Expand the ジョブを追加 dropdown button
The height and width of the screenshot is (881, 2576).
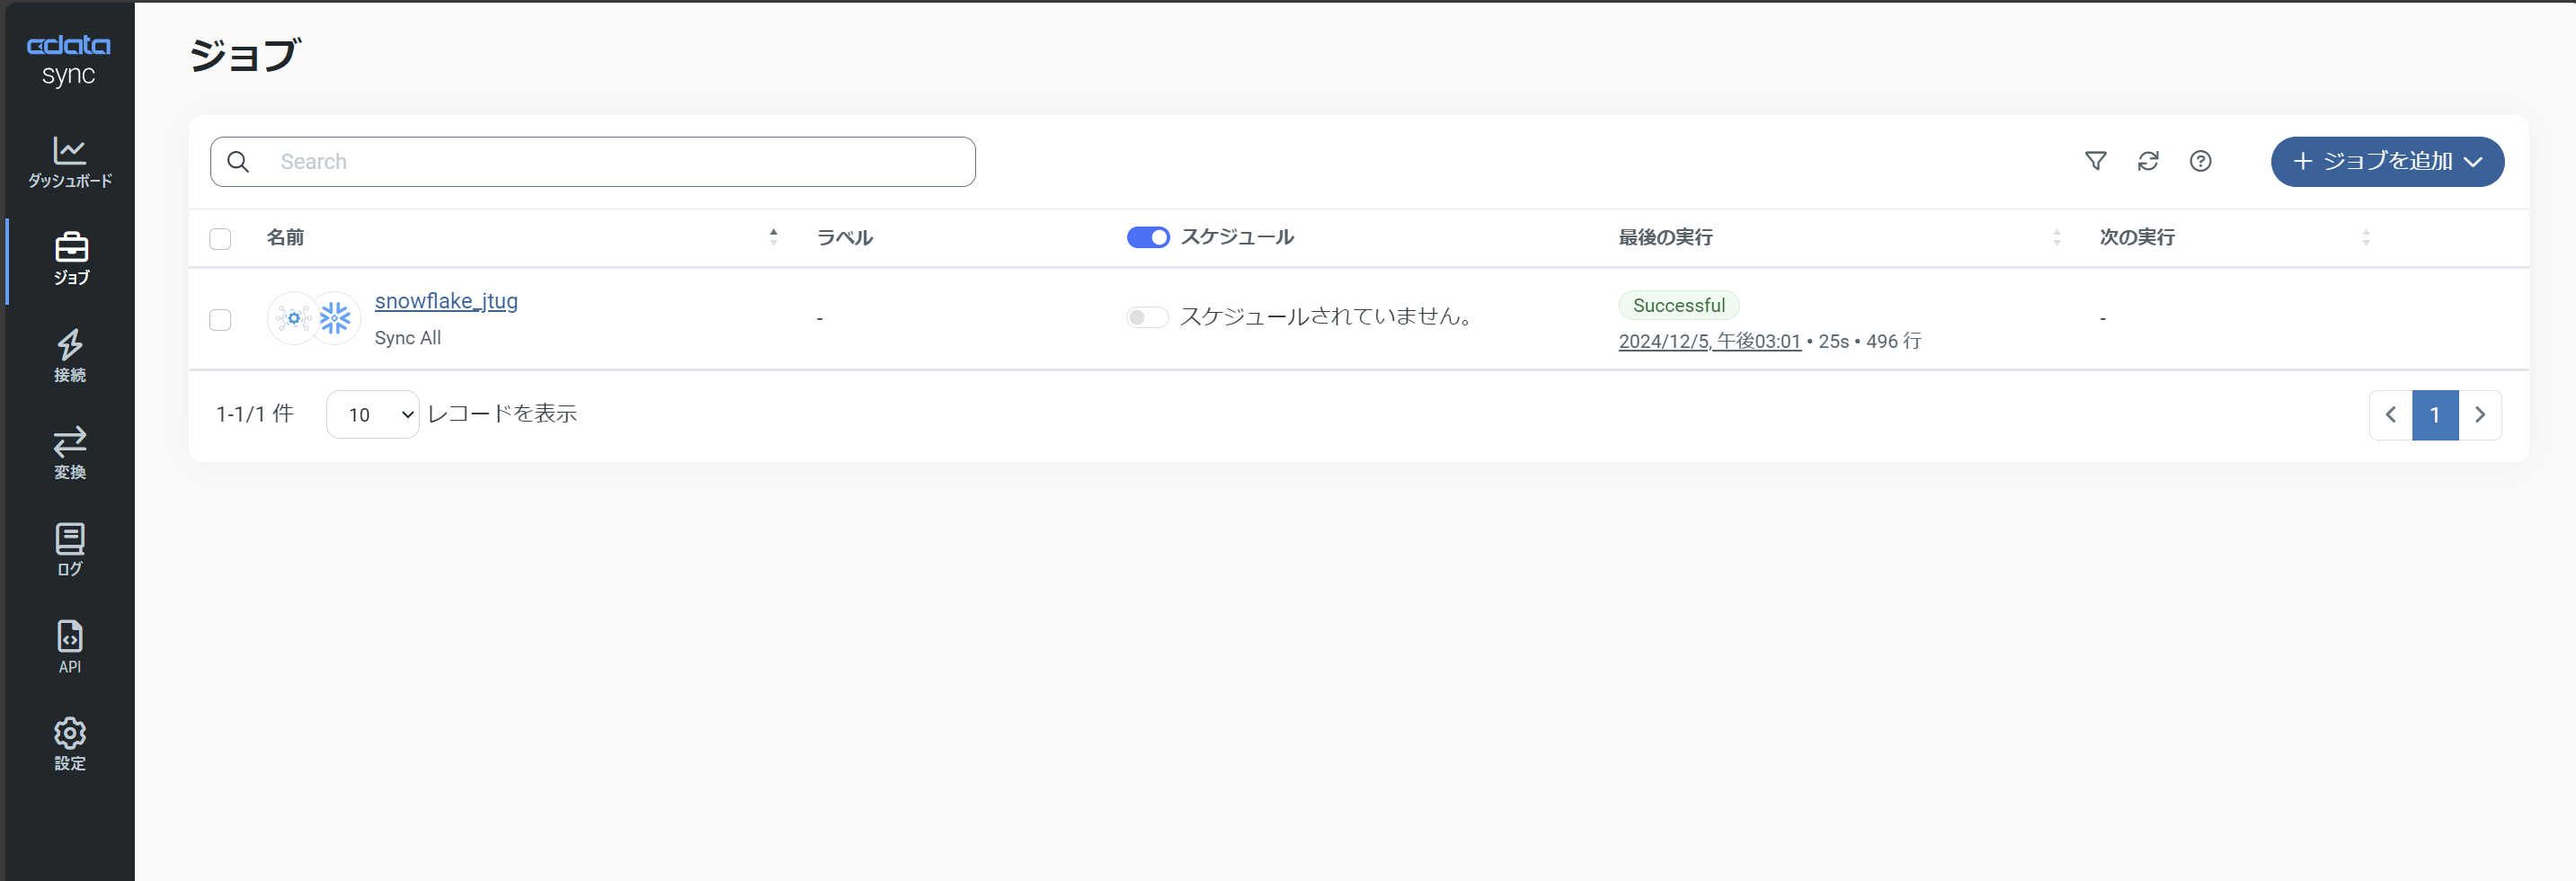point(2386,162)
